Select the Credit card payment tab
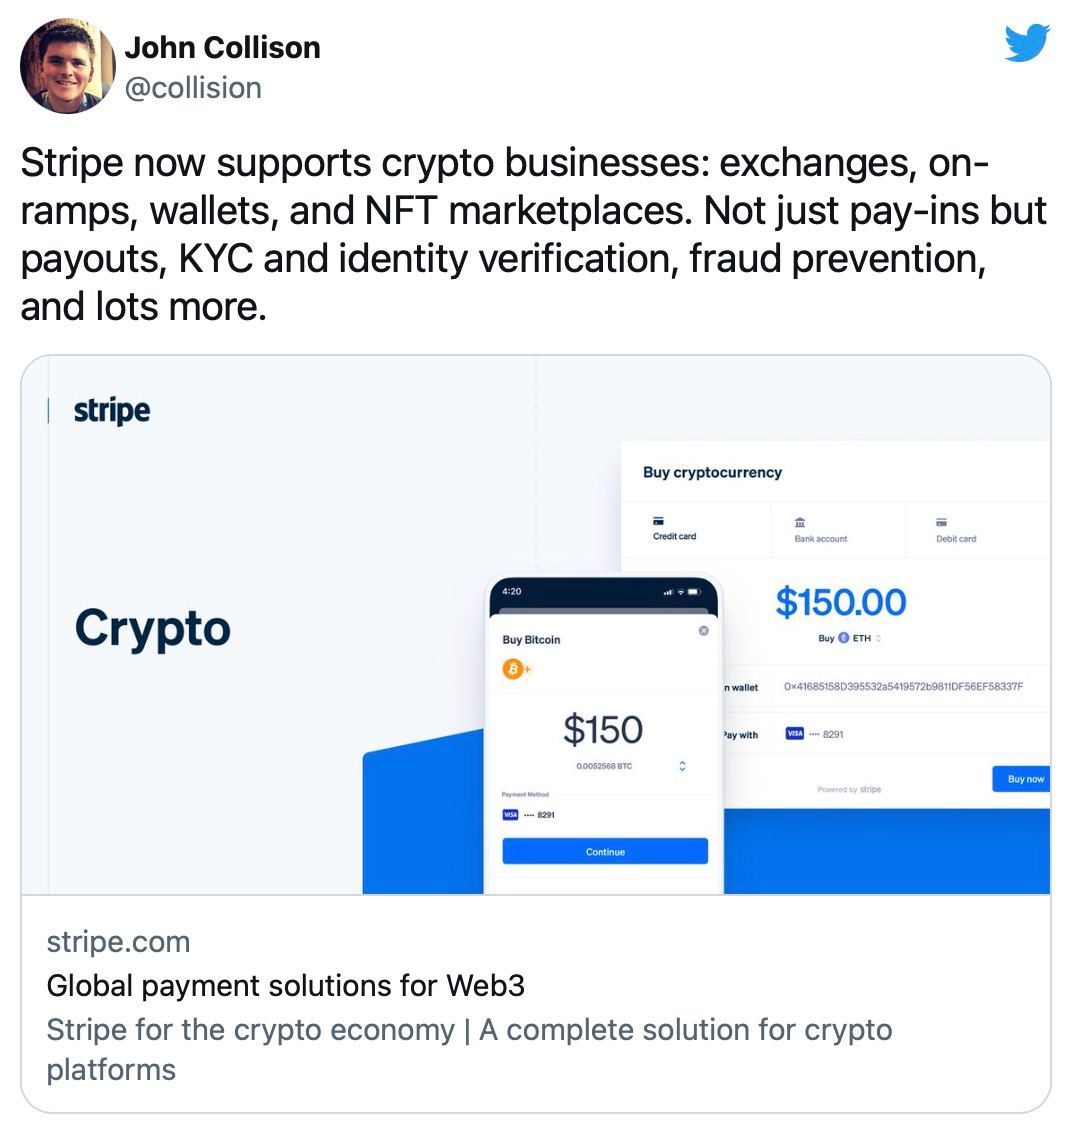The width and height of the screenshot is (1068, 1126). pyautogui.click(x=674, y=528)
